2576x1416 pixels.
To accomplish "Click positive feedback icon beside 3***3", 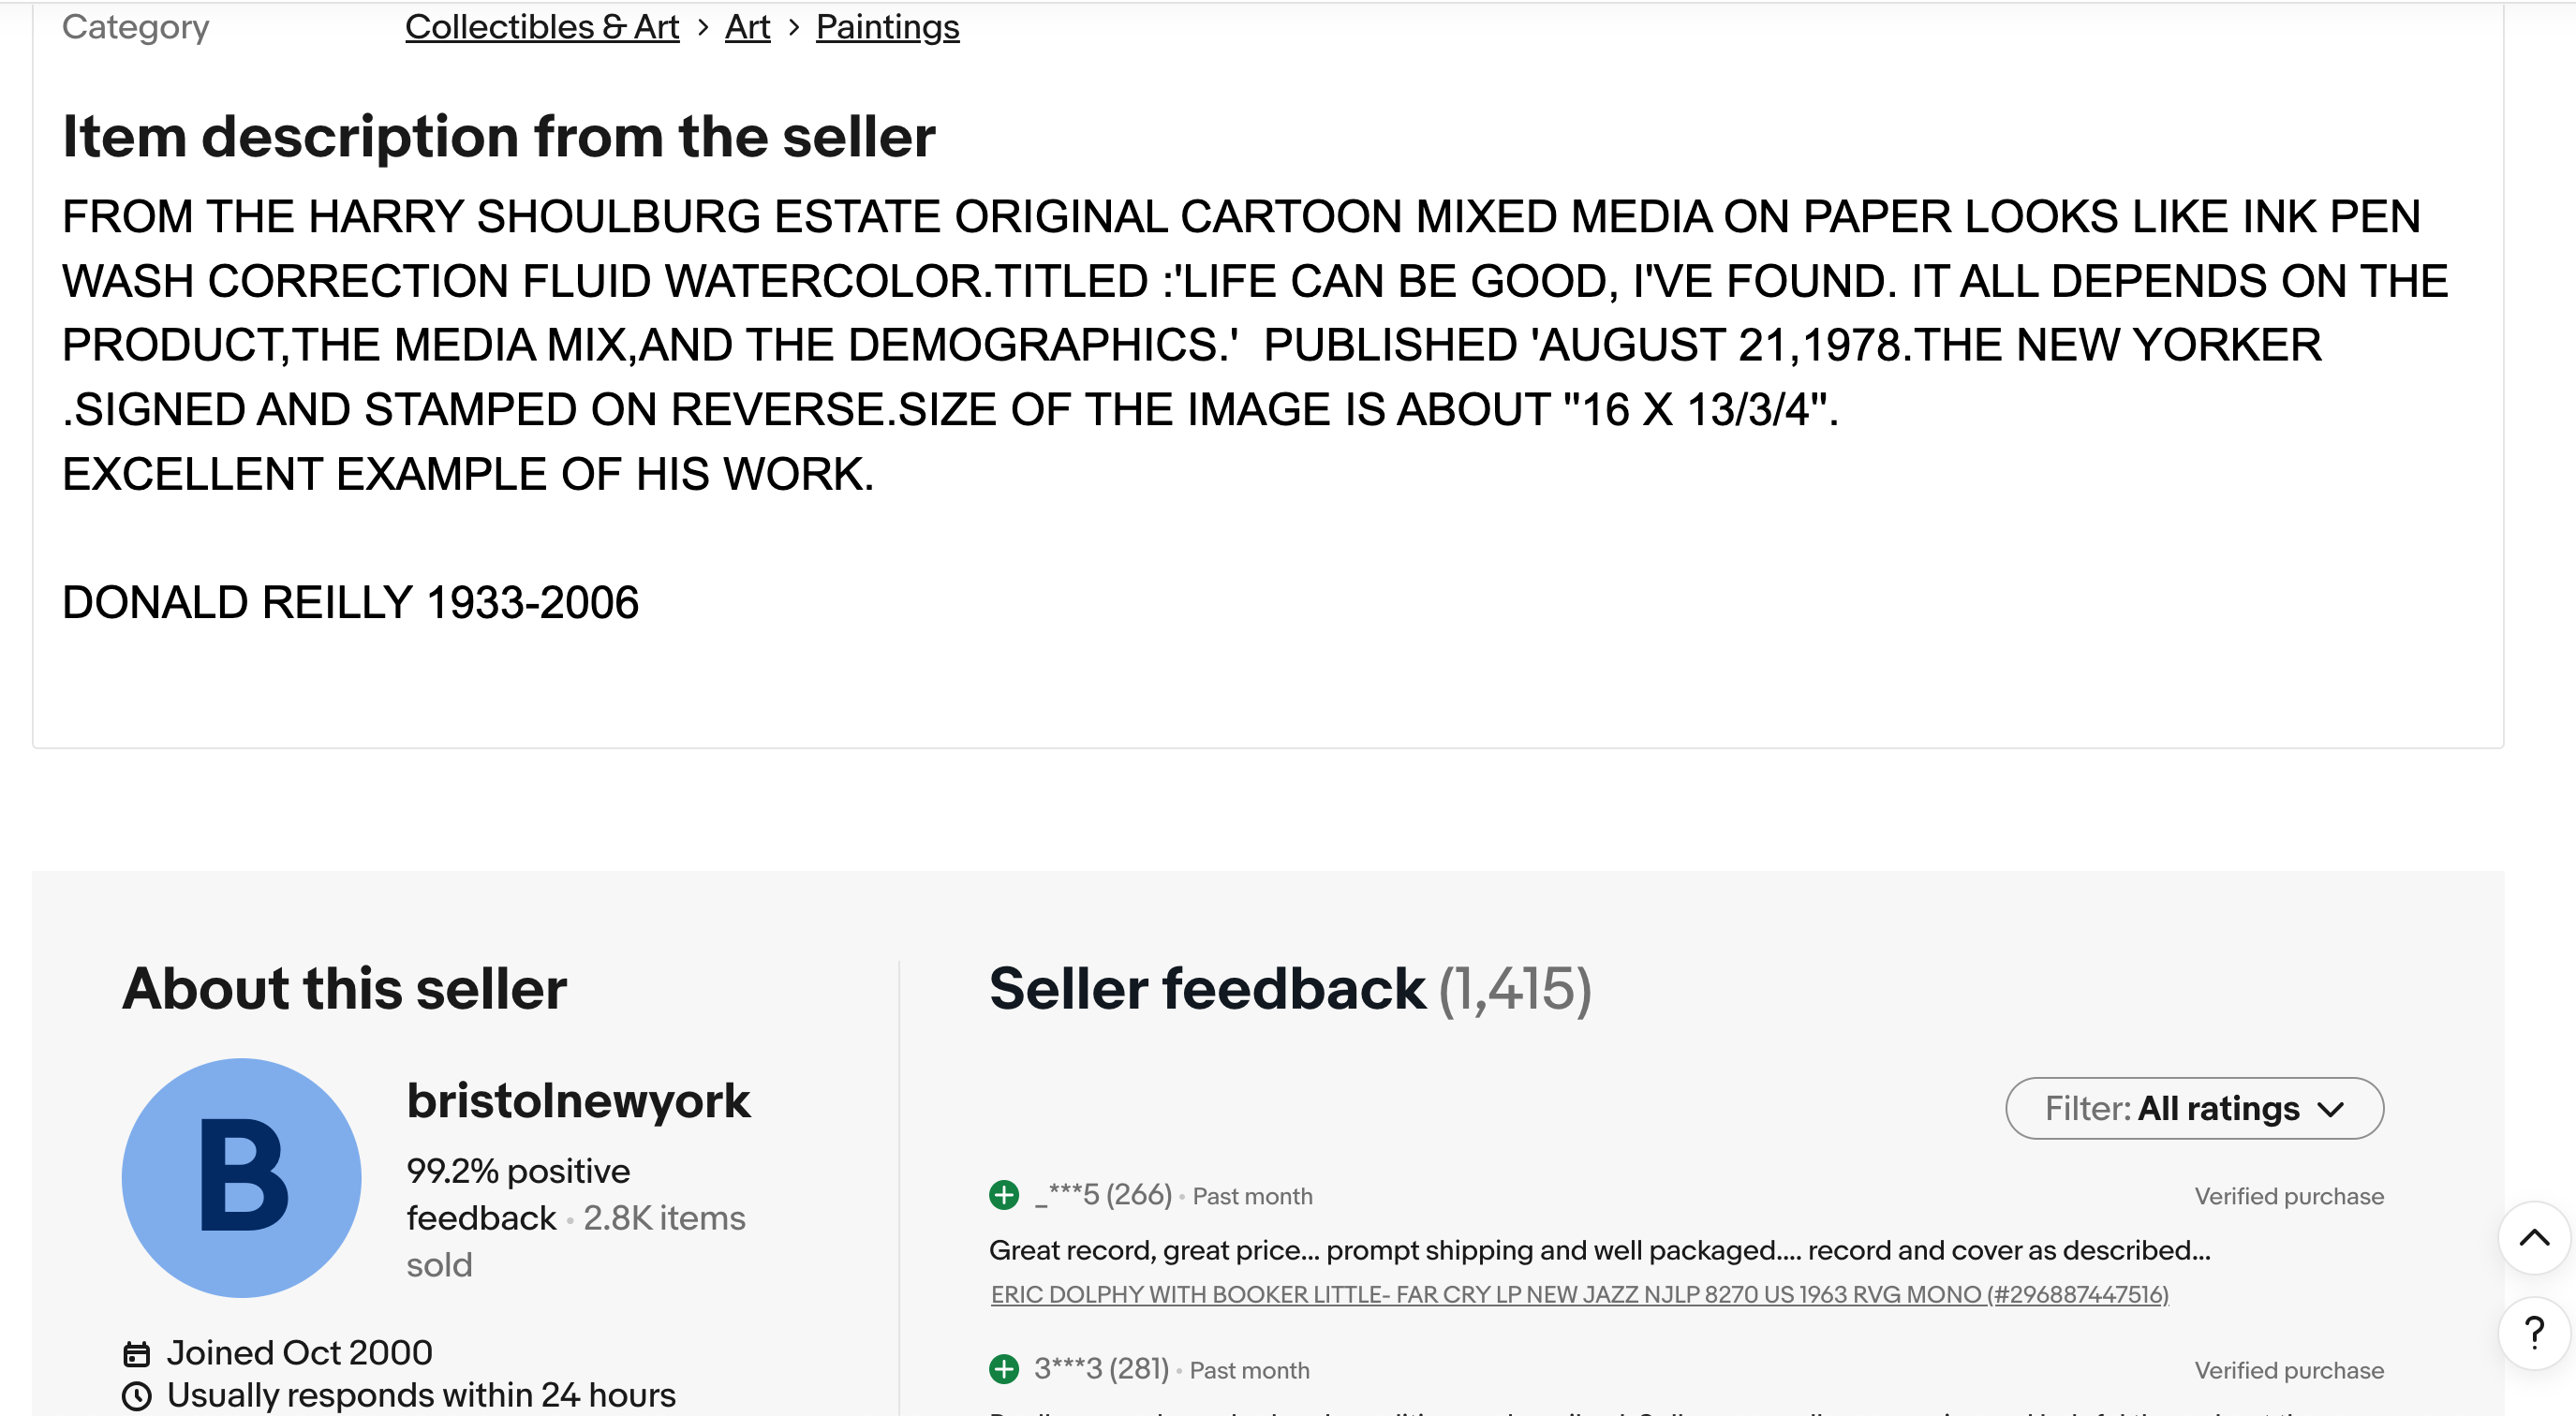I will click(1003, 1369).
